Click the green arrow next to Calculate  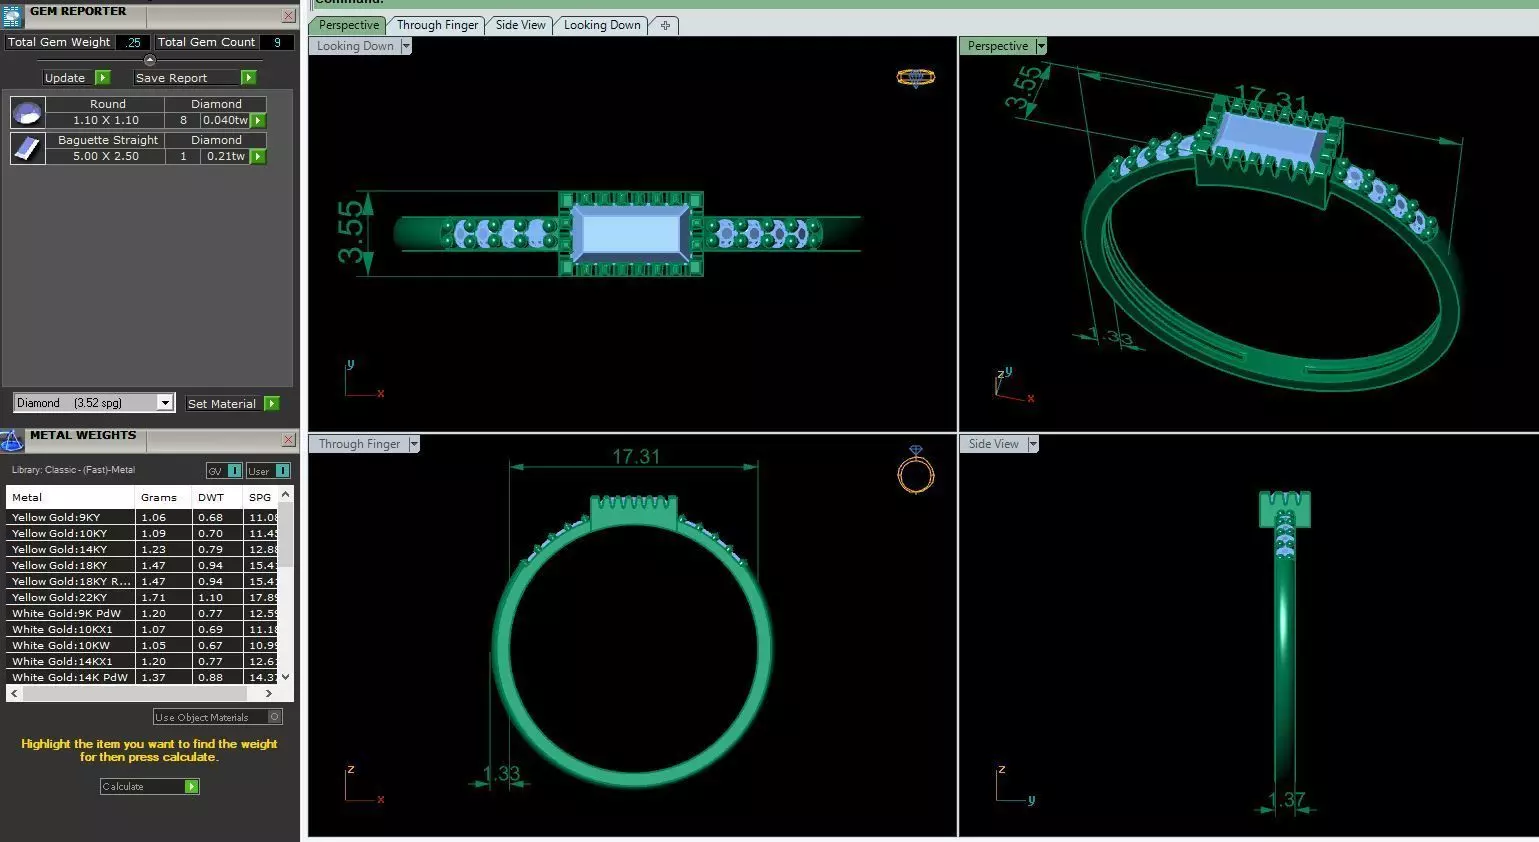point(191,787)
